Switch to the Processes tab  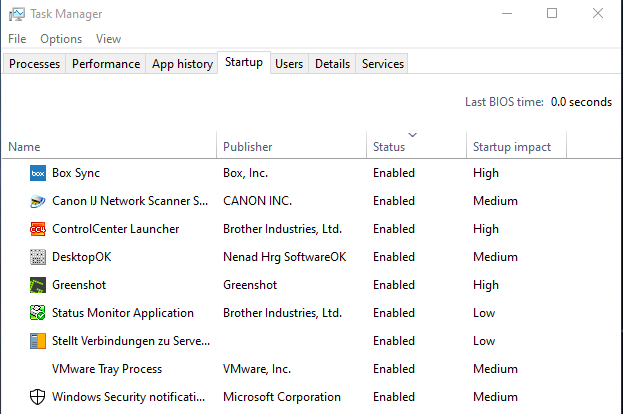35,64
